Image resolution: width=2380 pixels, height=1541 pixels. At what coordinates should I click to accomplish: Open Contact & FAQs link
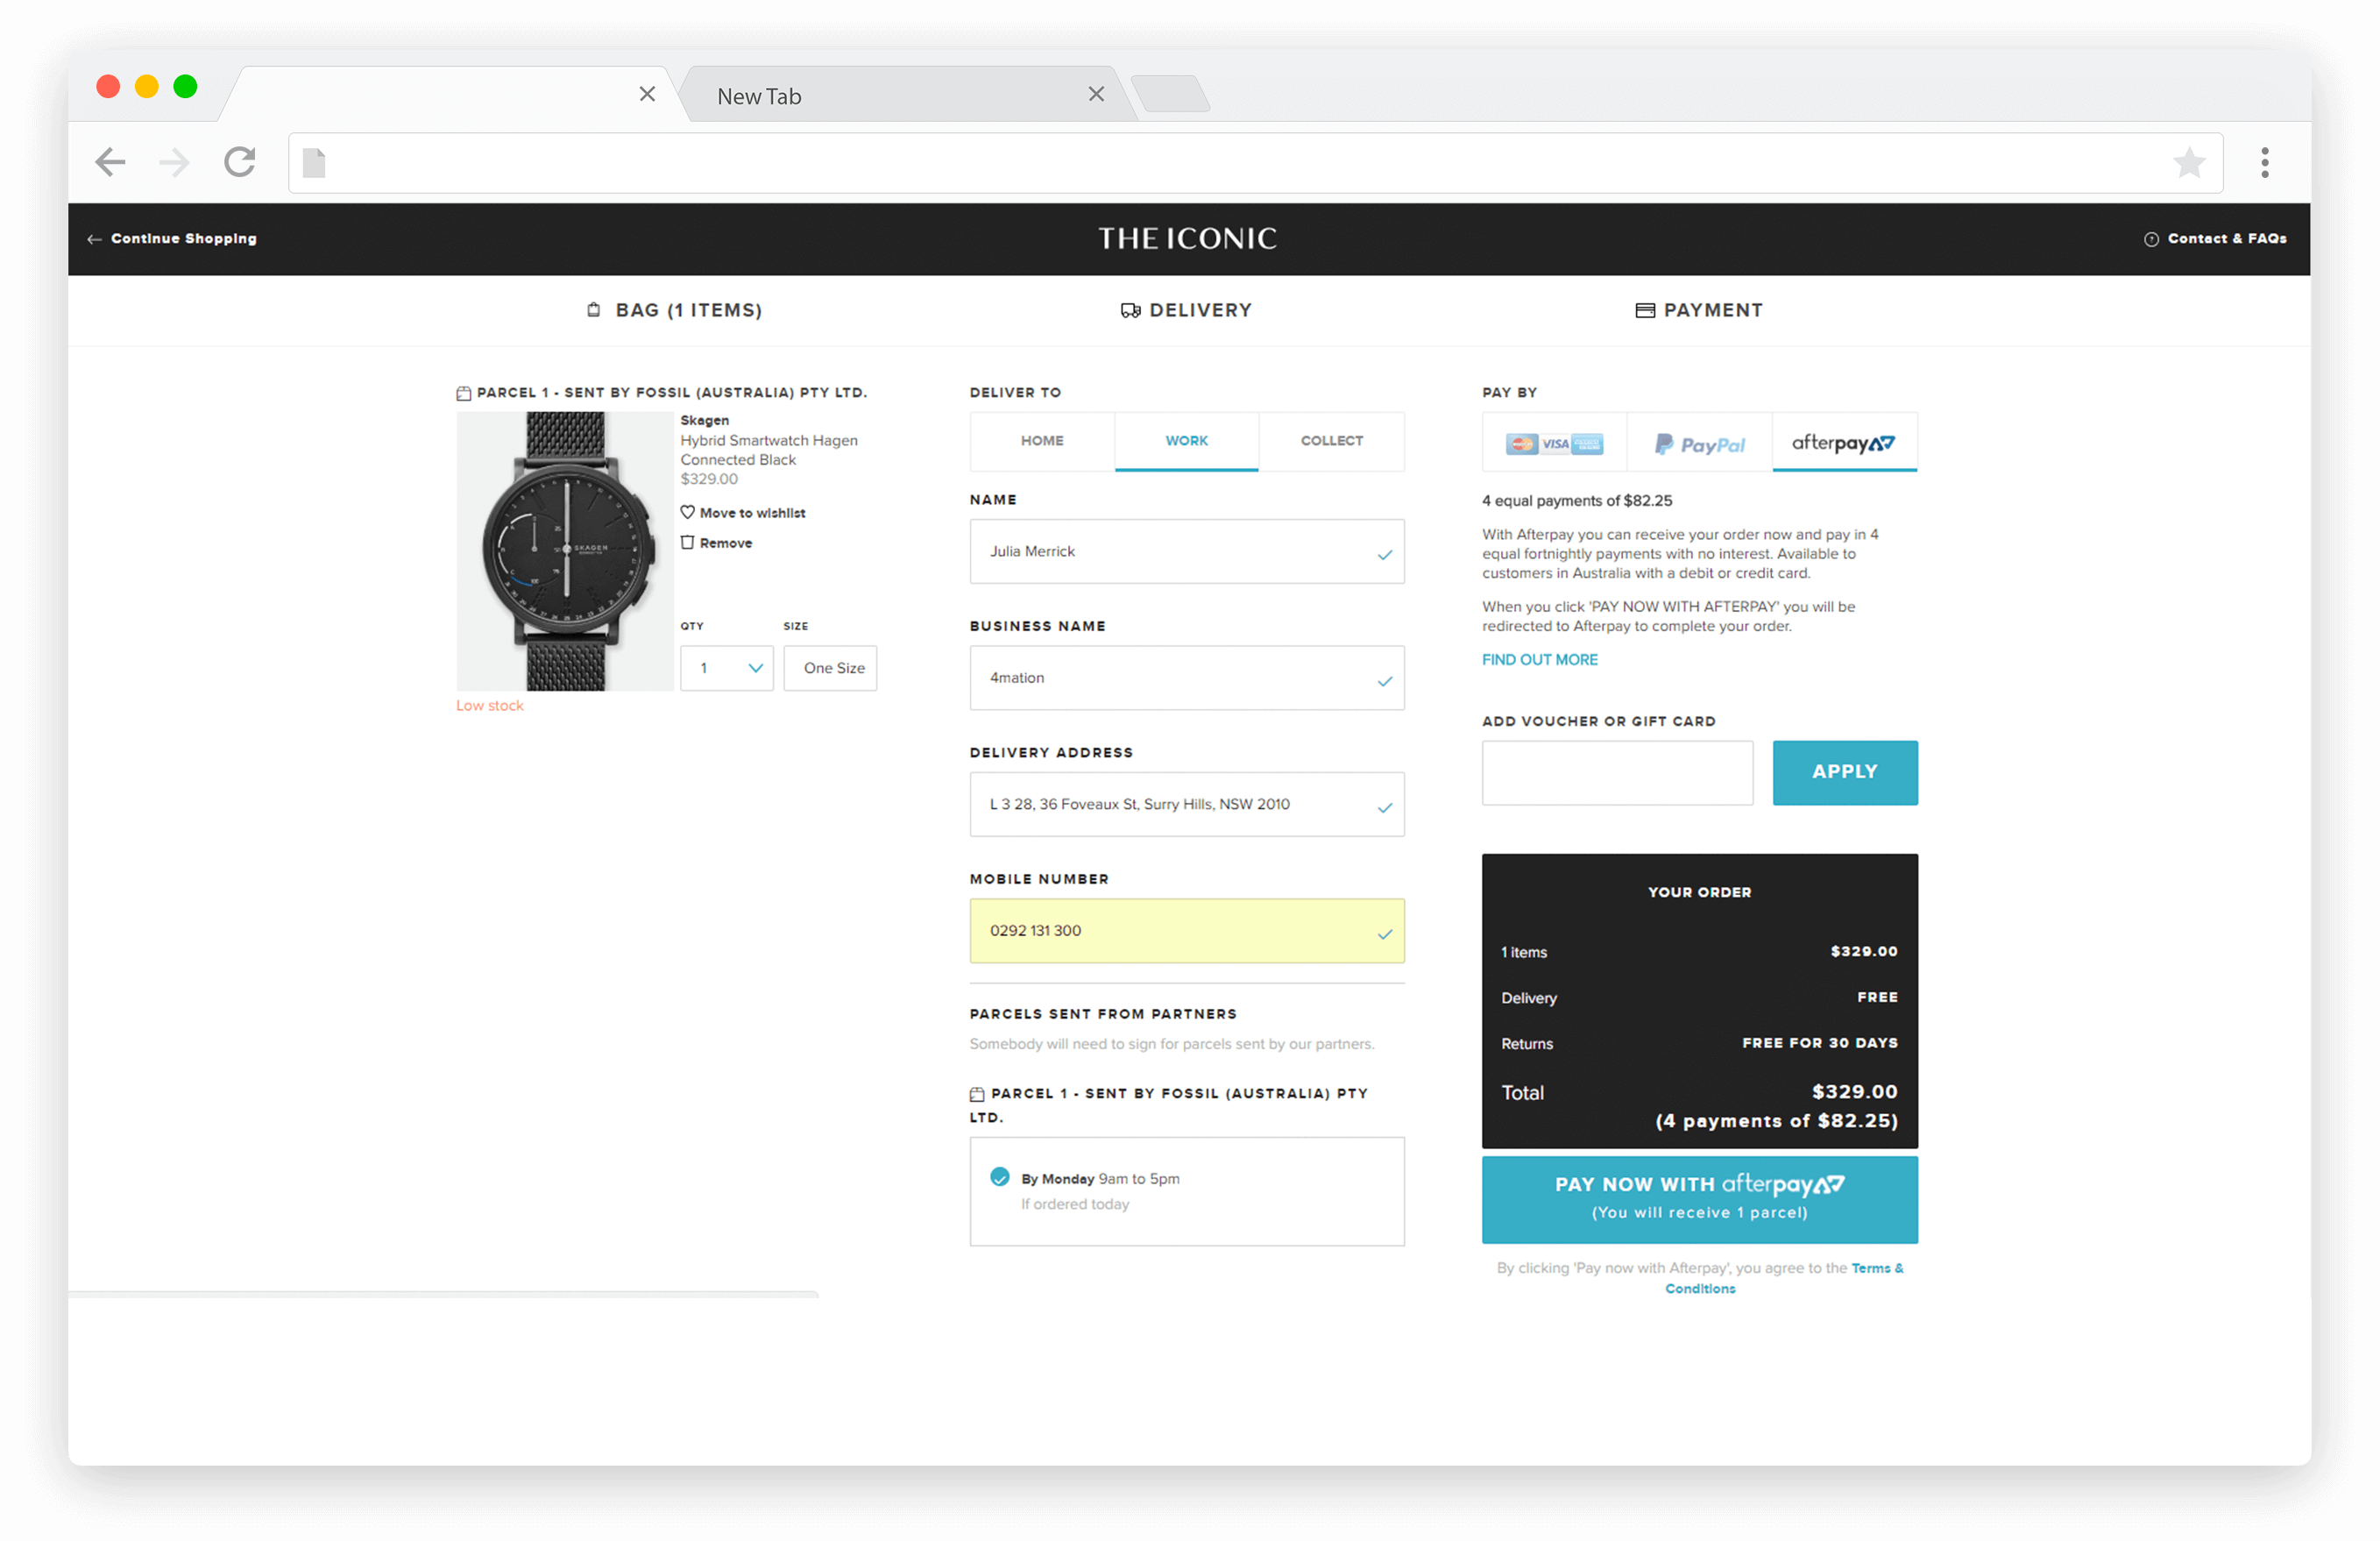(2215, 239)
